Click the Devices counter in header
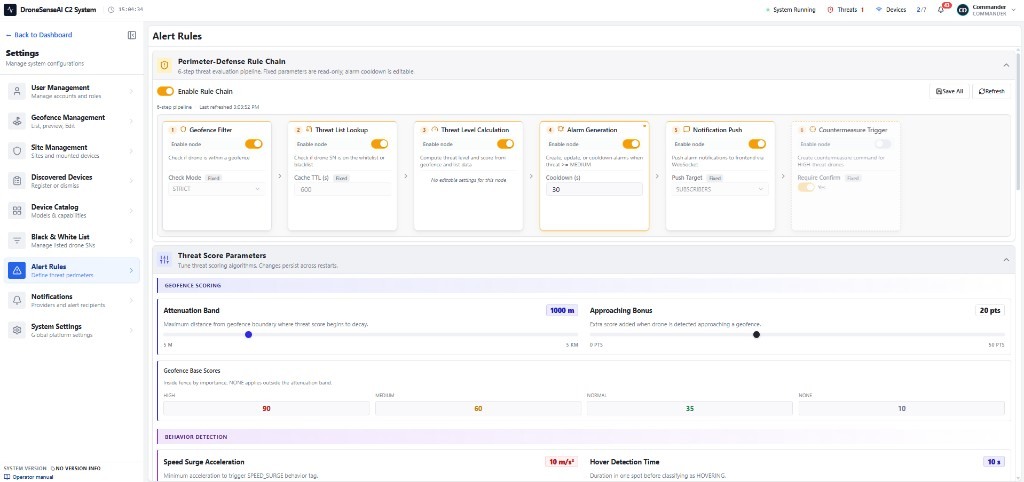Viewport: 1024px width, 482px height. (x=900, y=10)
